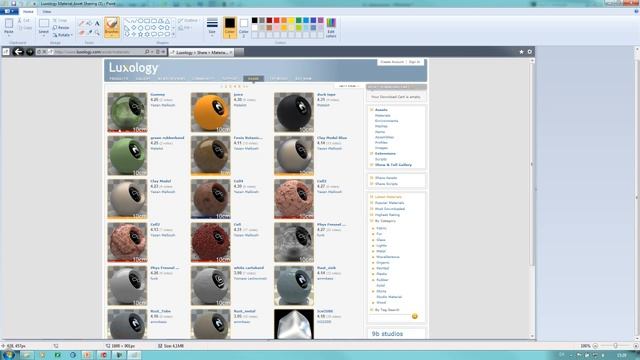The width and height of the screenshot is (640, 360).
Task: Open Edit colors dialog
Action: point(331,28)
